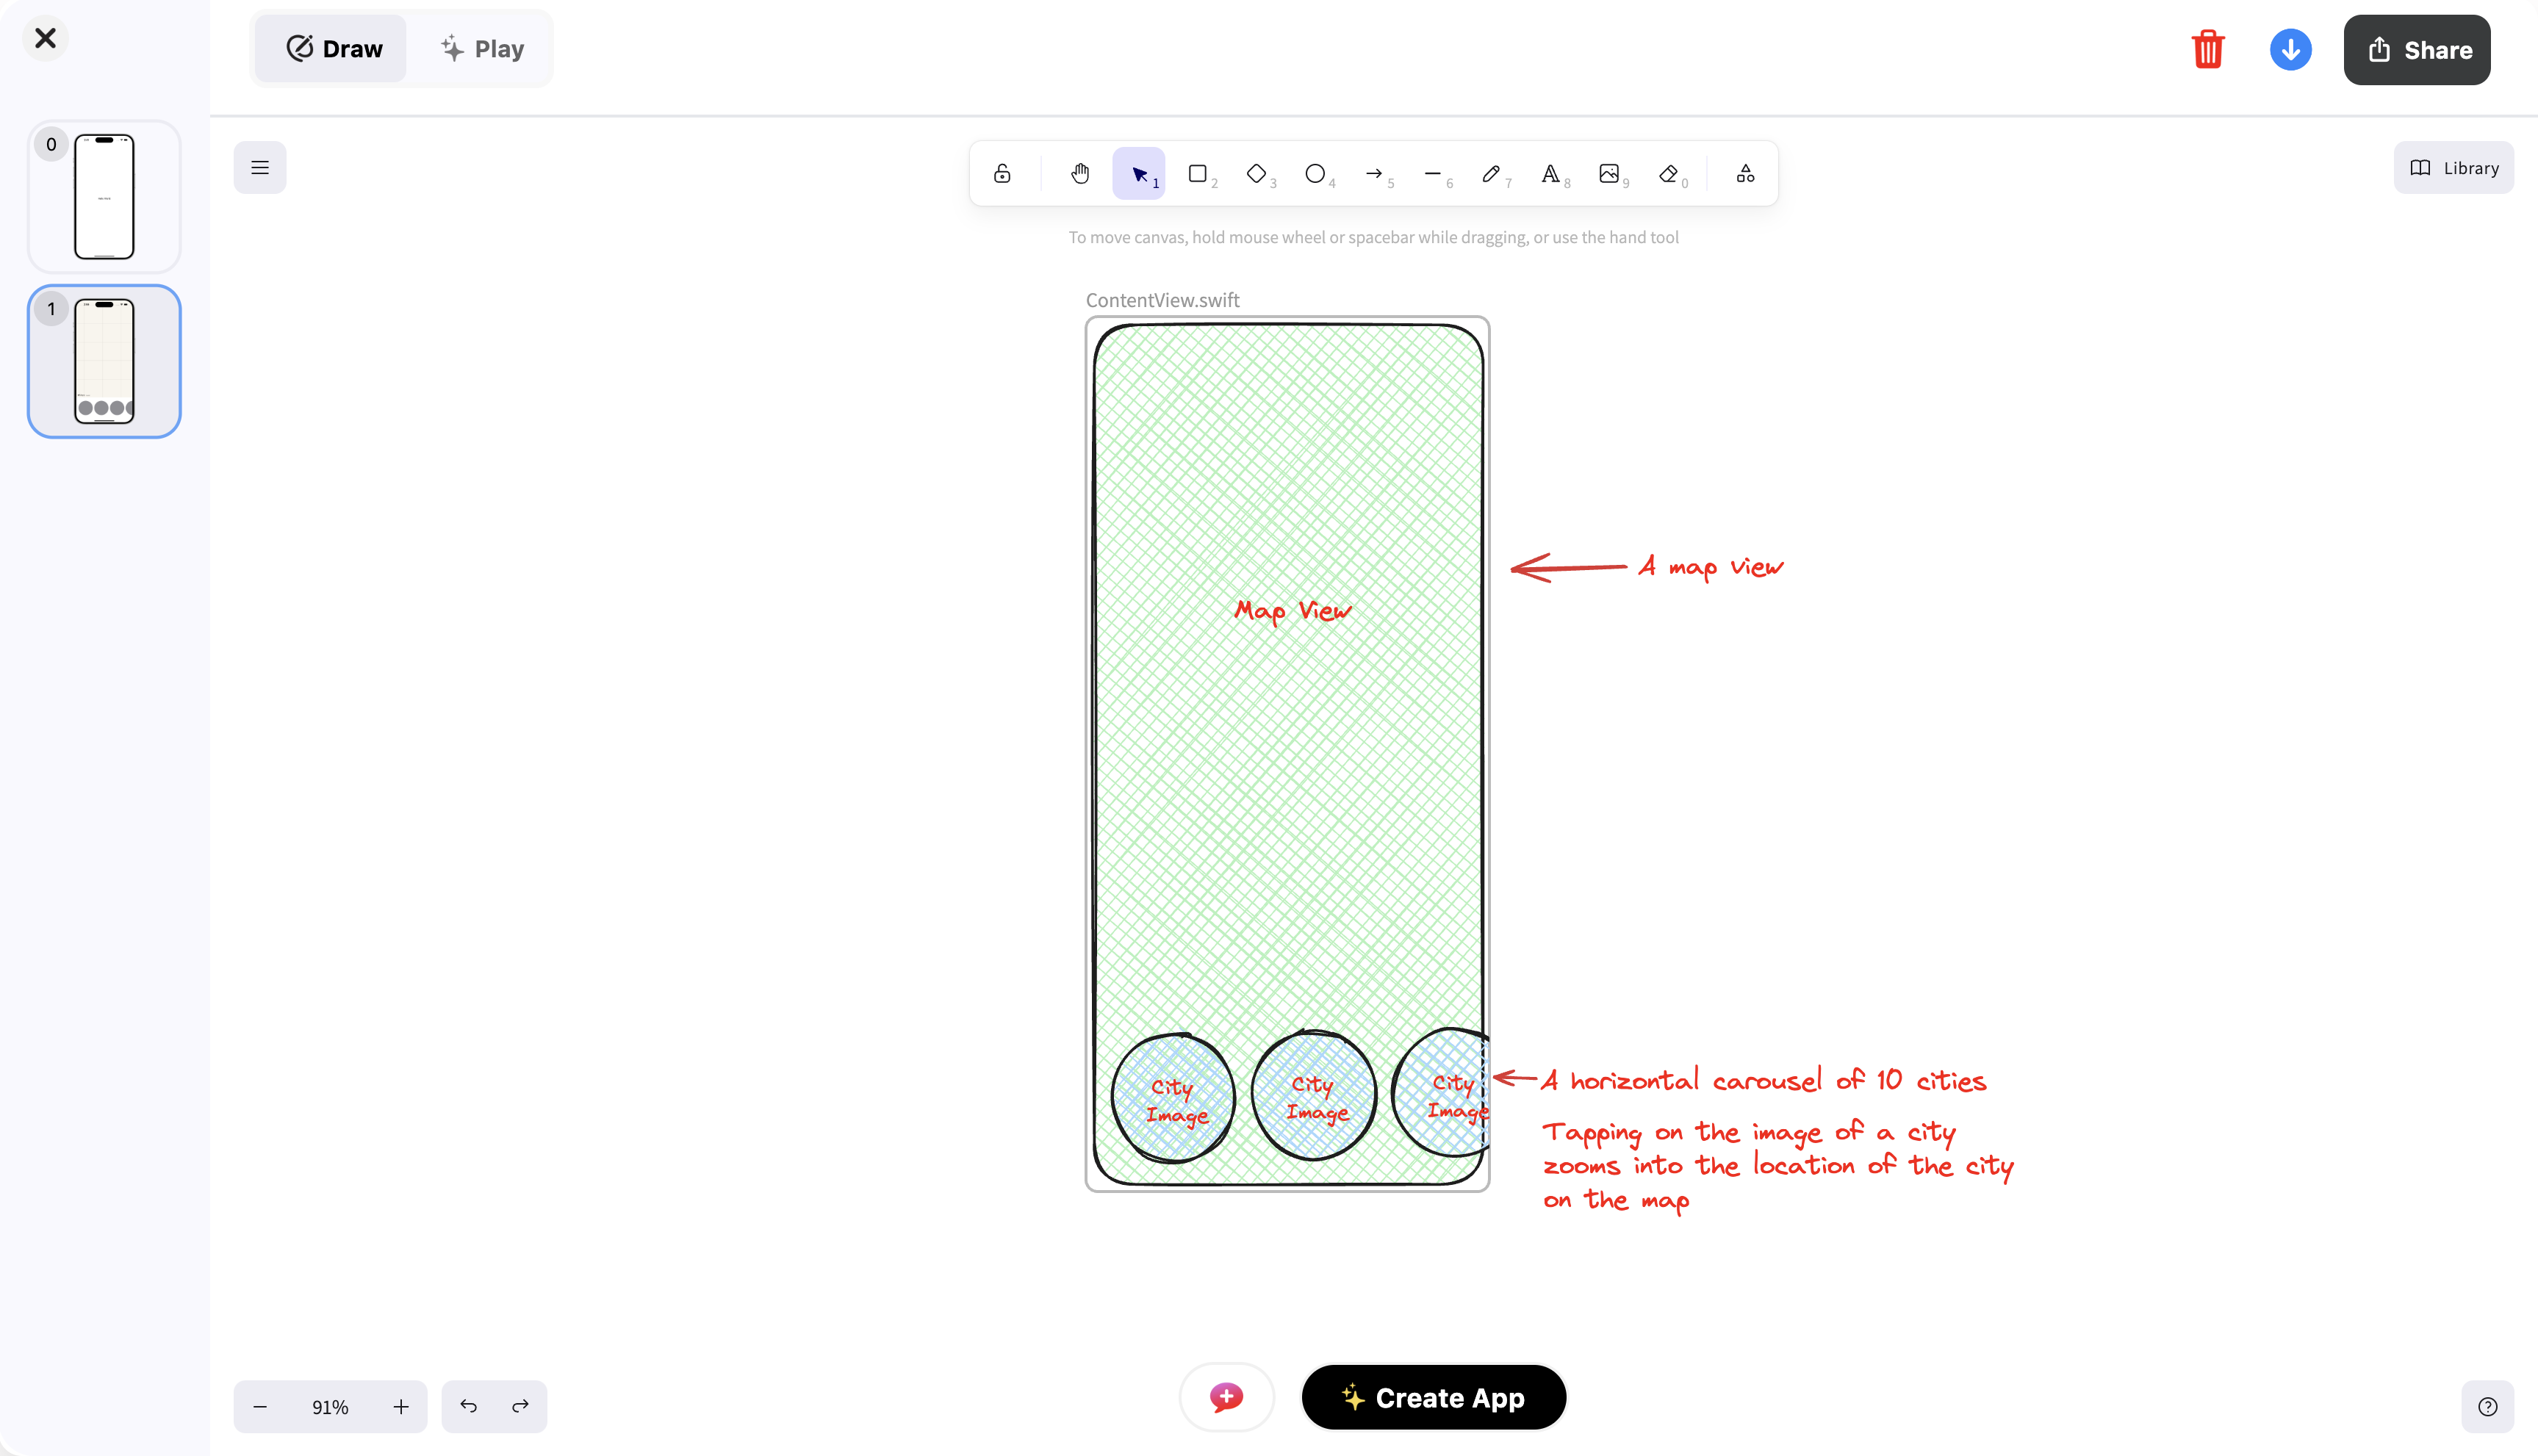Image resolution: width=2538 pixels, height=1456 pixels.
Task: Select the Arrow tool
Action: [1374, 174]
